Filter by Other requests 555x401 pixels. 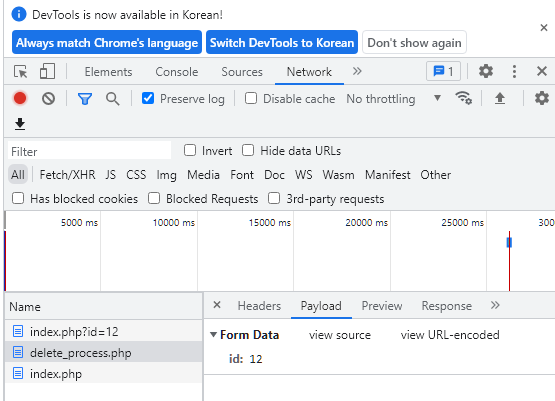pyautogui.click(x=436, y=175)
